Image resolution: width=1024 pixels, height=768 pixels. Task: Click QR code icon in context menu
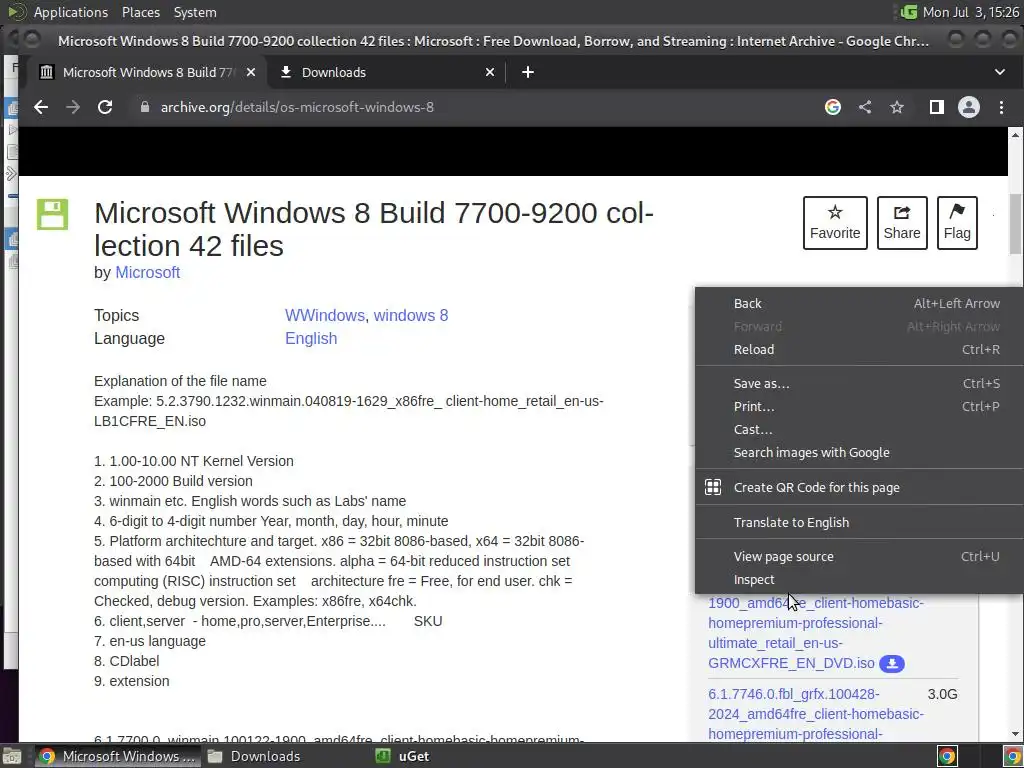tap(712, 487)
